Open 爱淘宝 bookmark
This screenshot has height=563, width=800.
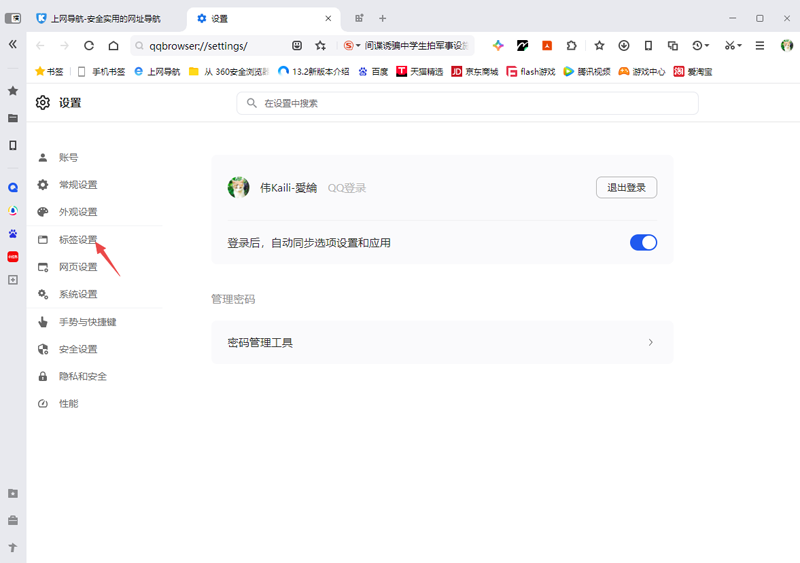(693, 71)
